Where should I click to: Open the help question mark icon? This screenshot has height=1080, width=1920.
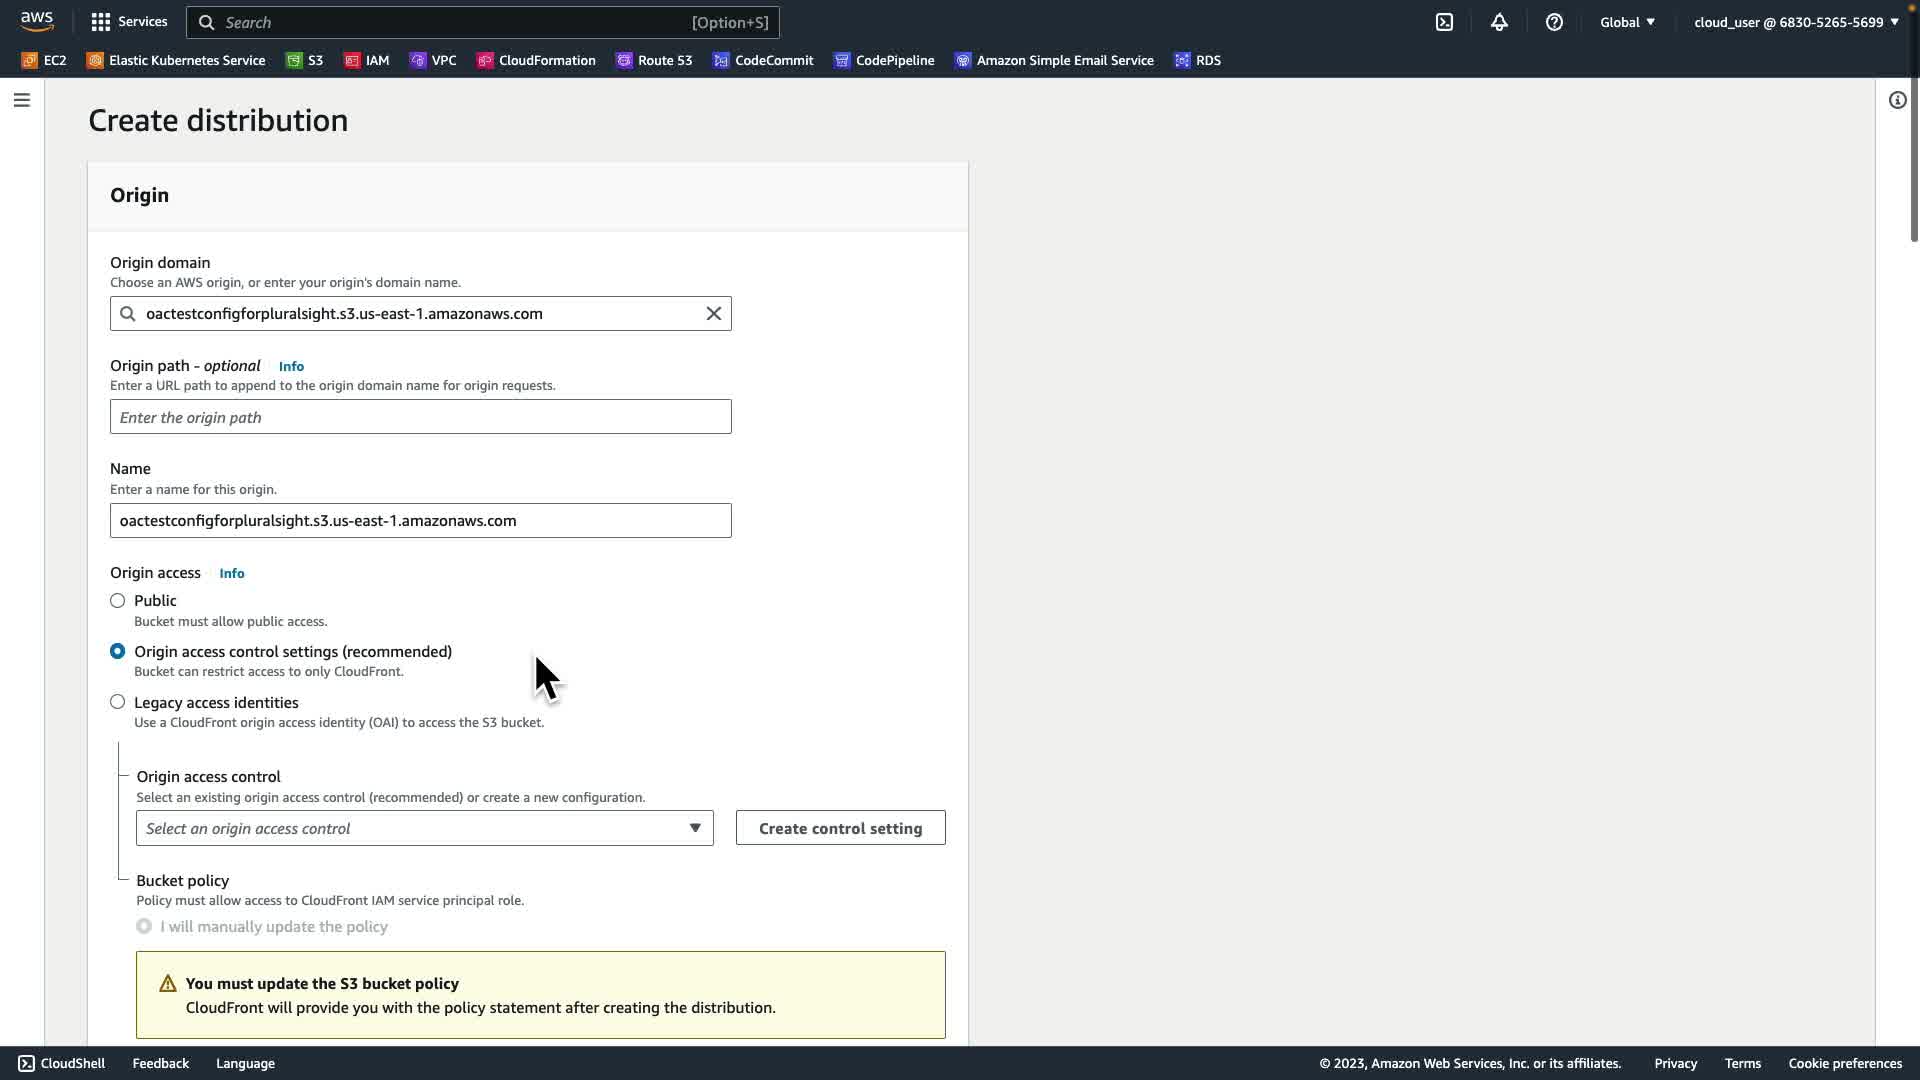pos(1554,22)
